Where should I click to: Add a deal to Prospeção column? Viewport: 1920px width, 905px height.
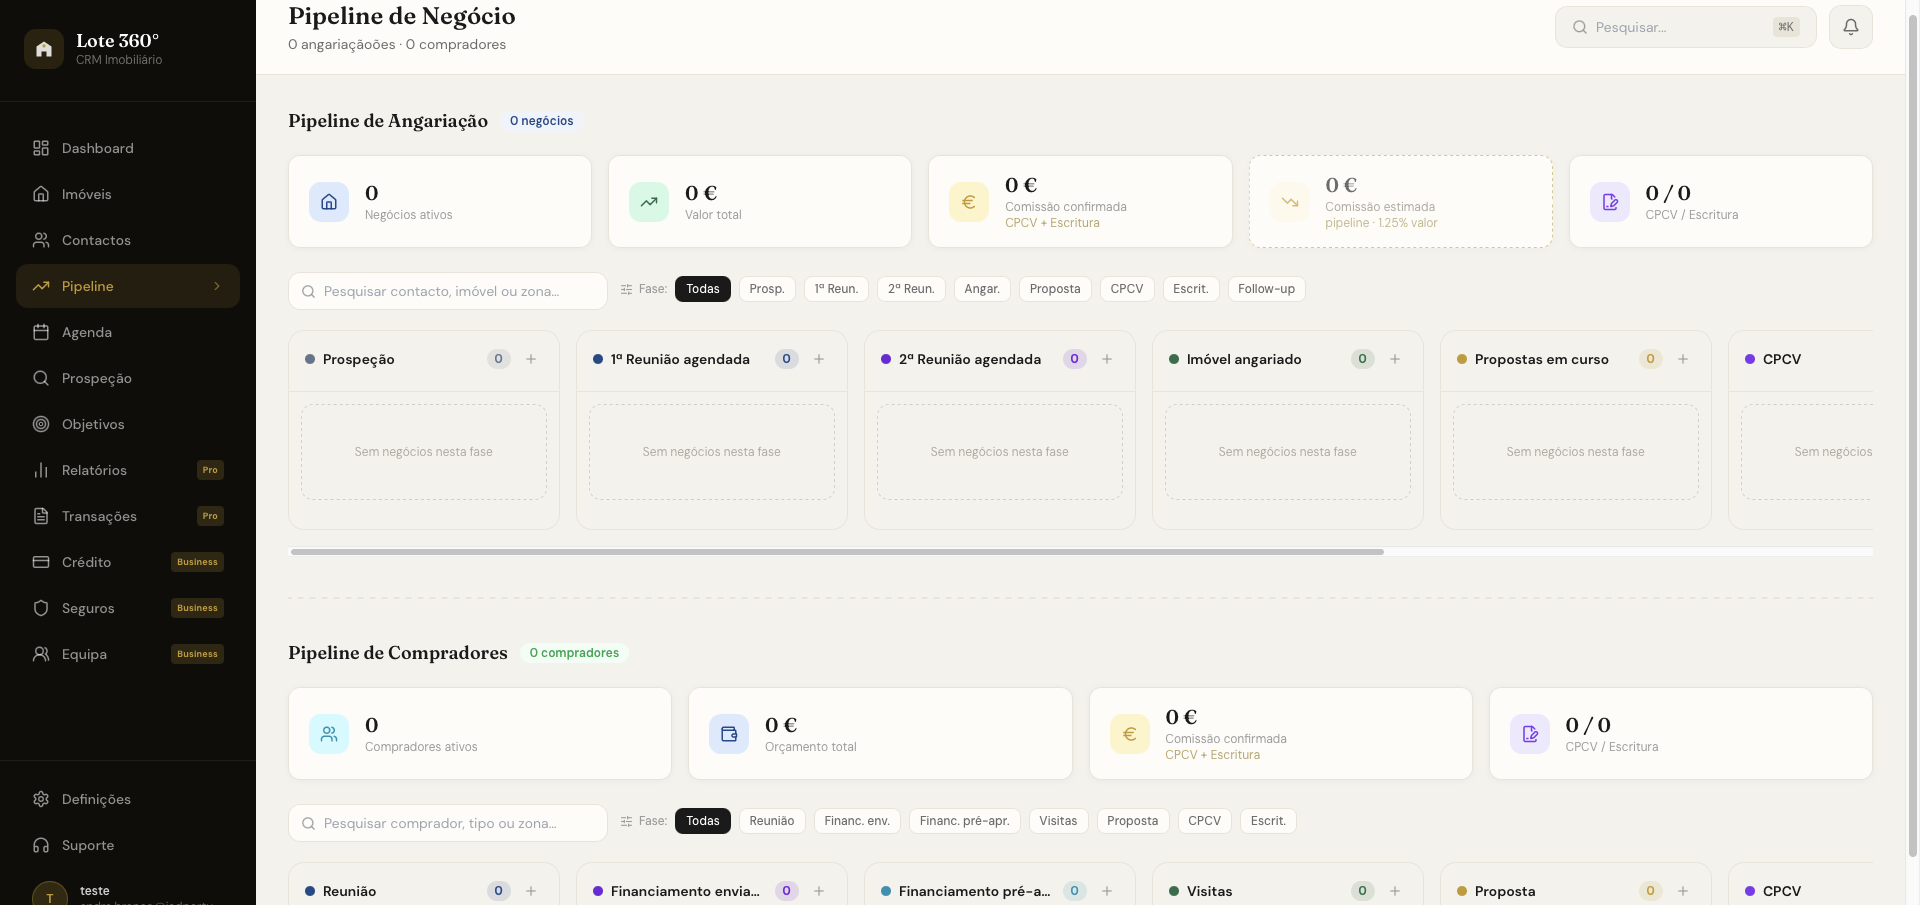tap(531, 359)
